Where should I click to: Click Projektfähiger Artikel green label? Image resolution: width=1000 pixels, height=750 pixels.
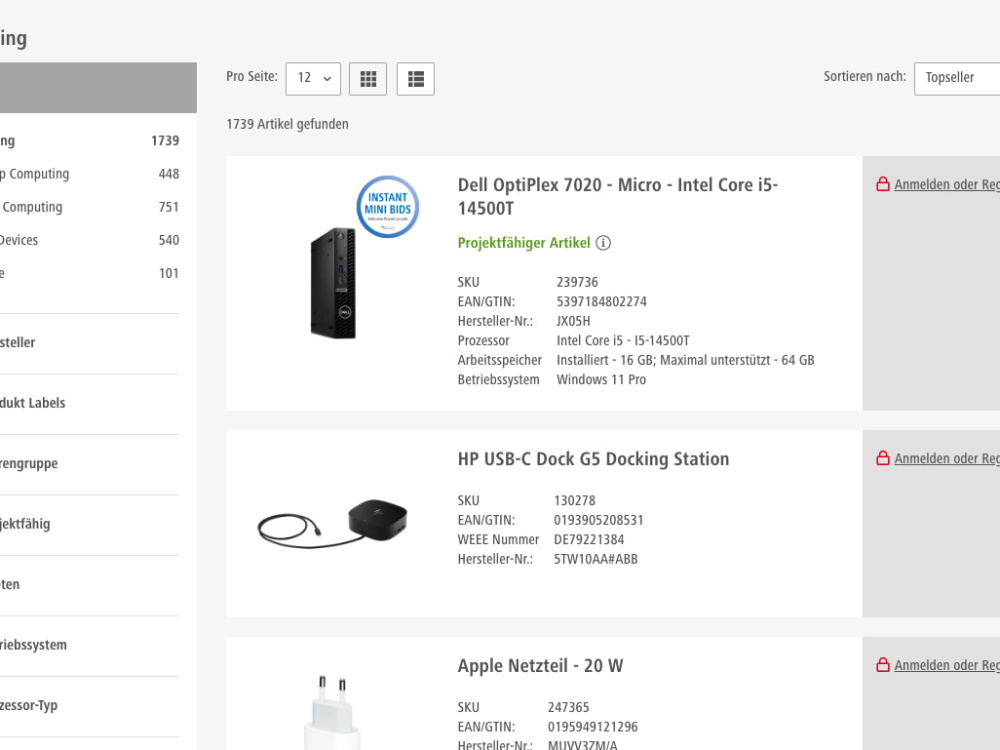524,243
